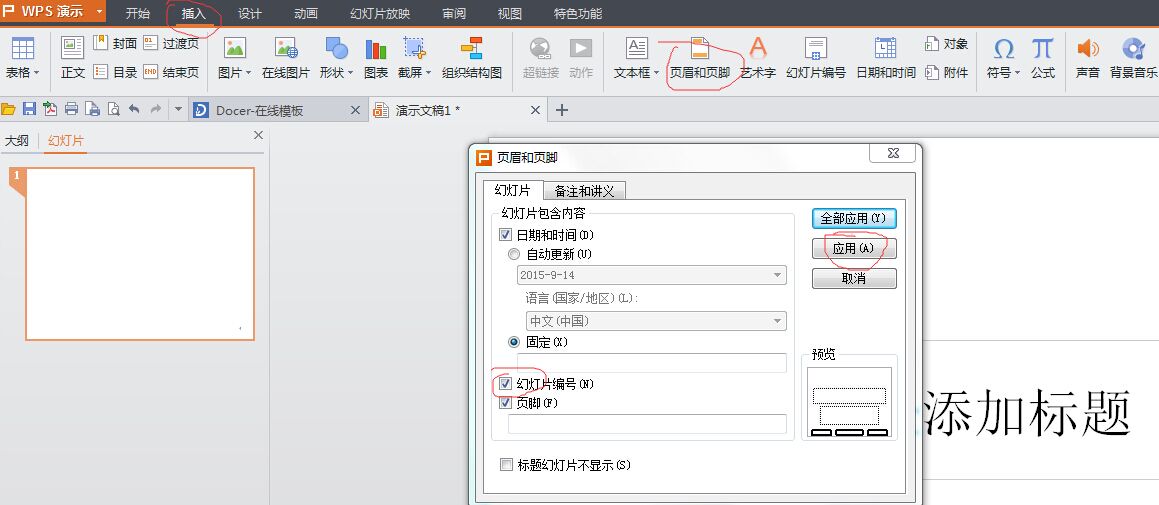Select slide 1 thumbnail
Image resolution: width=1159 pixels, height=505 pixels.
140,254
